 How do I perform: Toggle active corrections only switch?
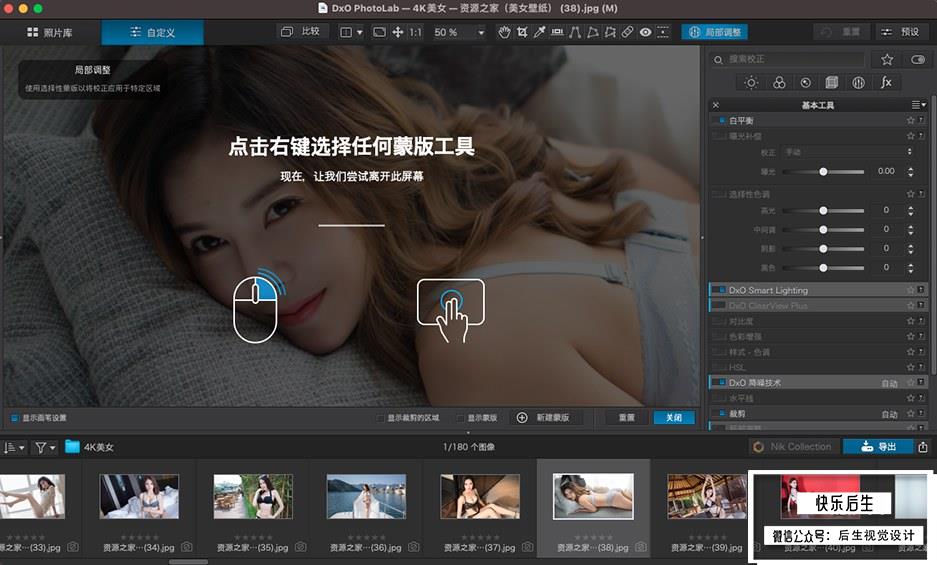pyautogui.click(x=918, y=59)
